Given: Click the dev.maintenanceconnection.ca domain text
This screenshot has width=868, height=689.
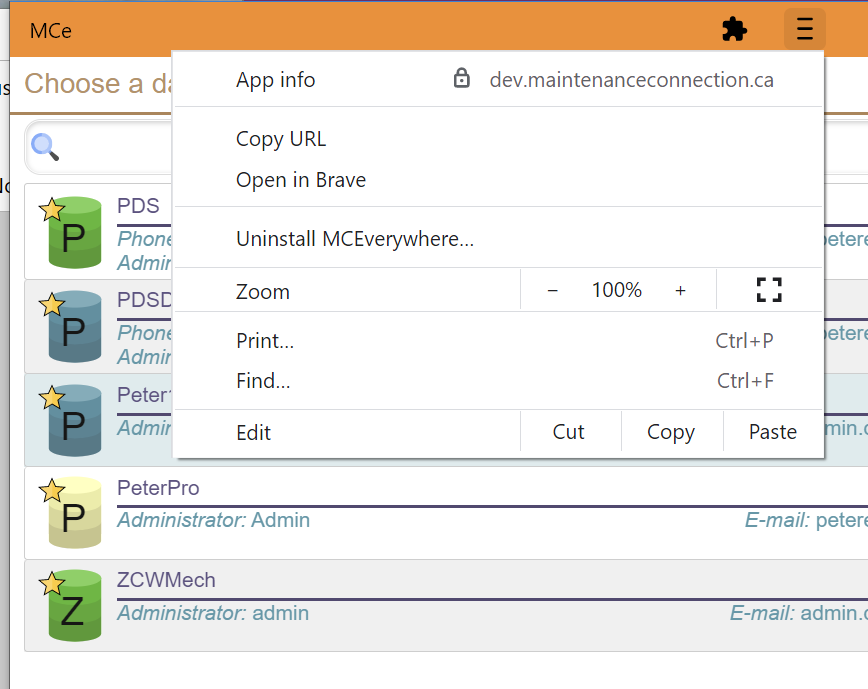Looking at the screenshot, I should [x=632, y=80].
